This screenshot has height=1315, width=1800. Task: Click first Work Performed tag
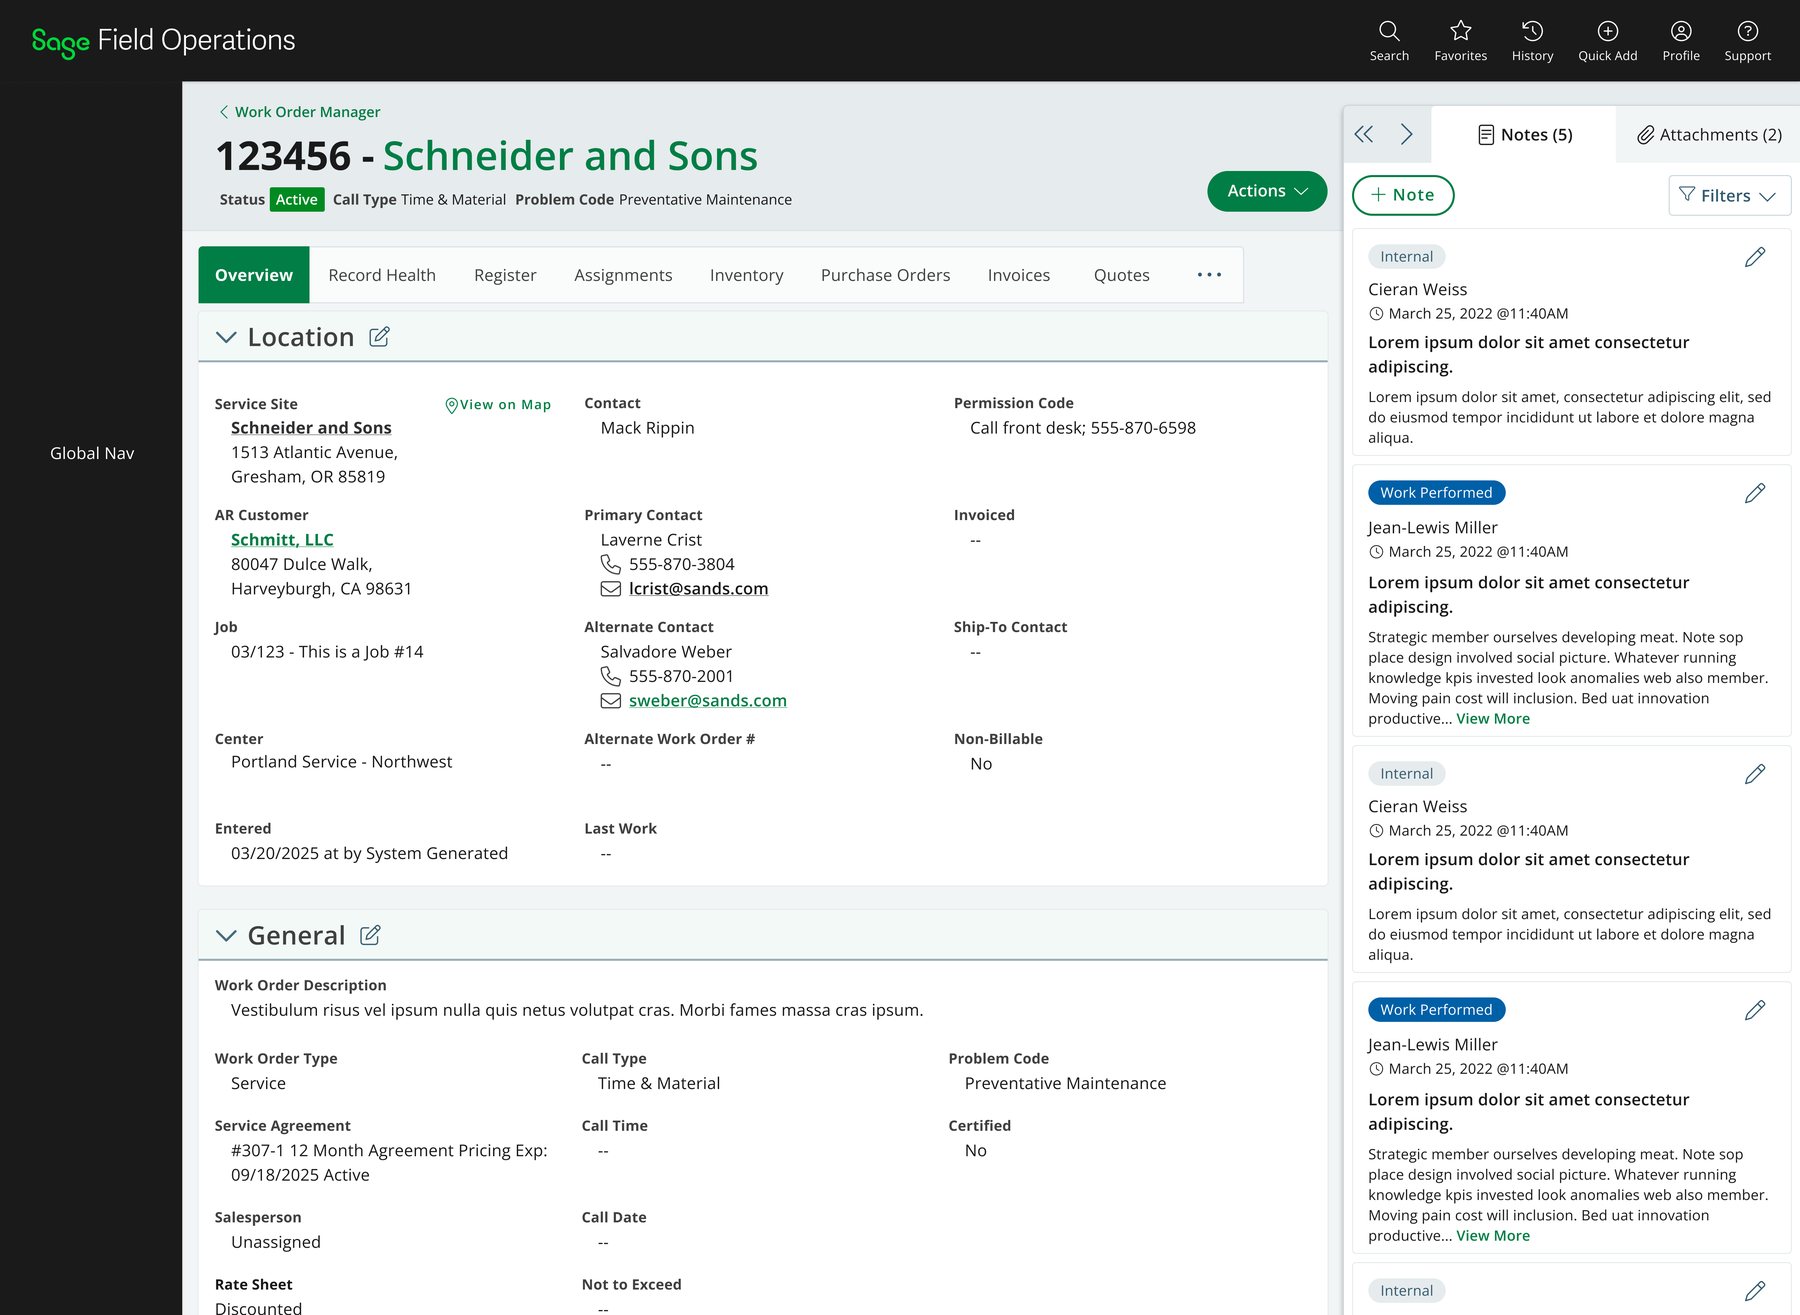(1436, 493)
